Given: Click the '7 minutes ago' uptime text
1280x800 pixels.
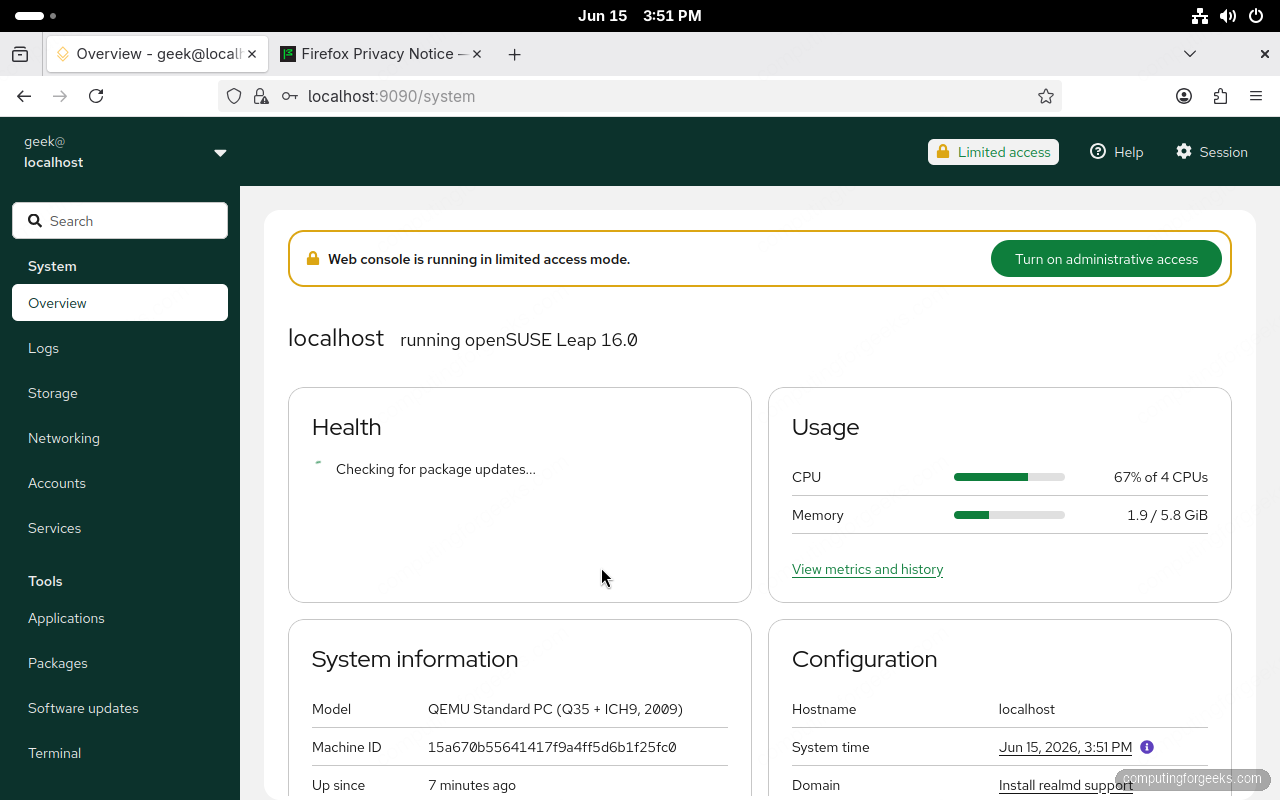Looking at the screenshot, I should [472, 785].
